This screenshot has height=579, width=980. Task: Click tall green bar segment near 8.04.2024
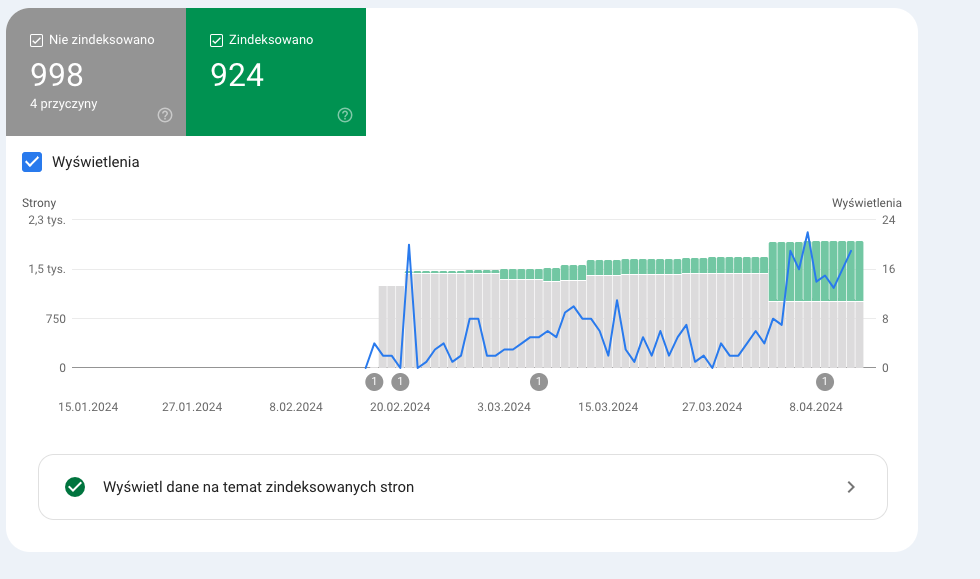(816, 271)
